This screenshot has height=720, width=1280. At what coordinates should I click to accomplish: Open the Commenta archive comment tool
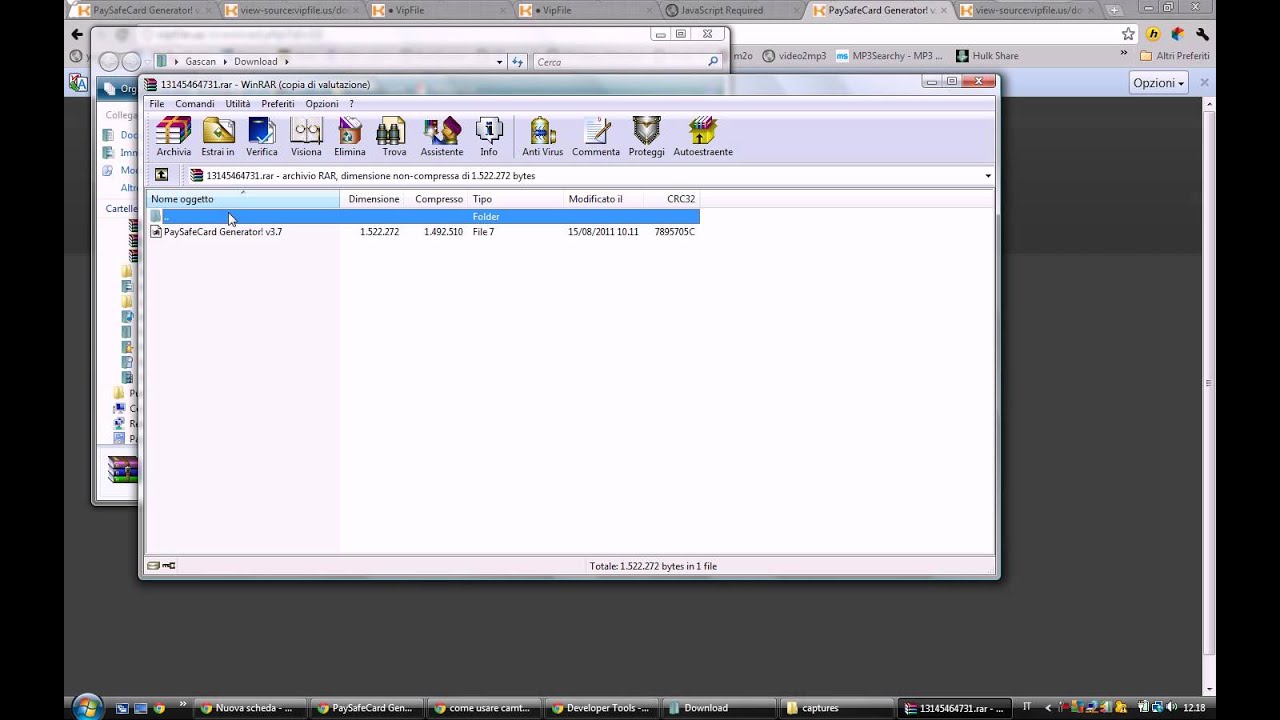tap(596, 137)
